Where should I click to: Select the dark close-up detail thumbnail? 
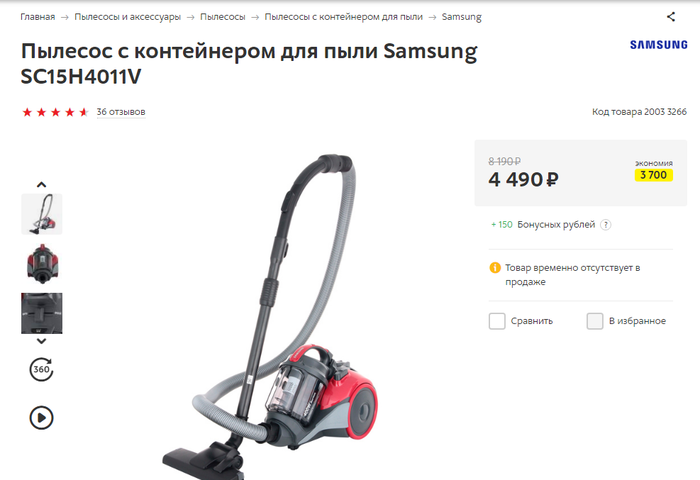click(42, 313)
